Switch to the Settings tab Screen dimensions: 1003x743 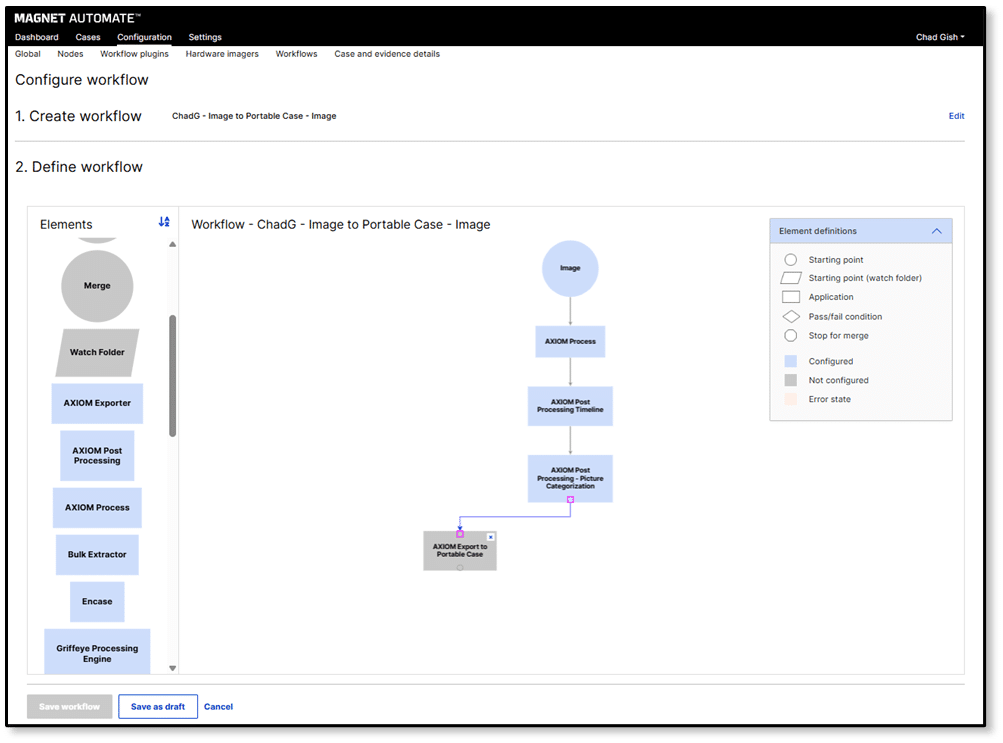(205, 37)
